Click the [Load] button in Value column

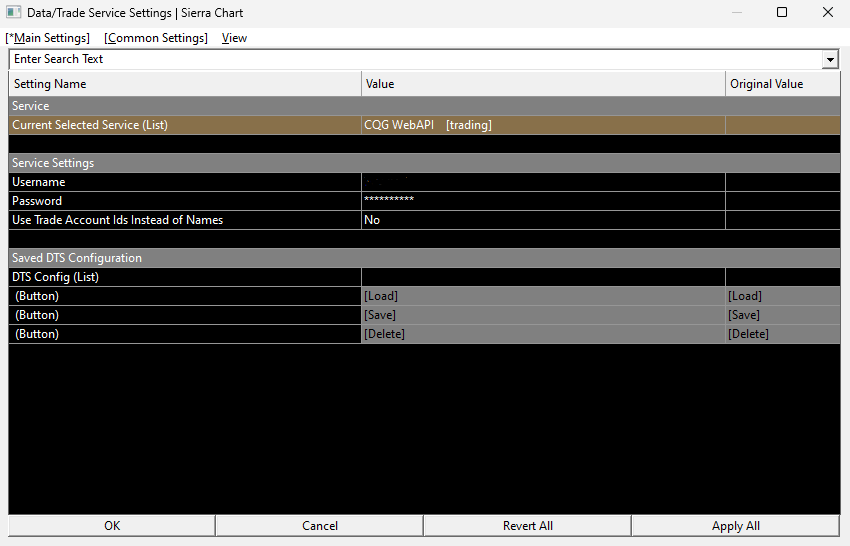(x=543, y=296)
